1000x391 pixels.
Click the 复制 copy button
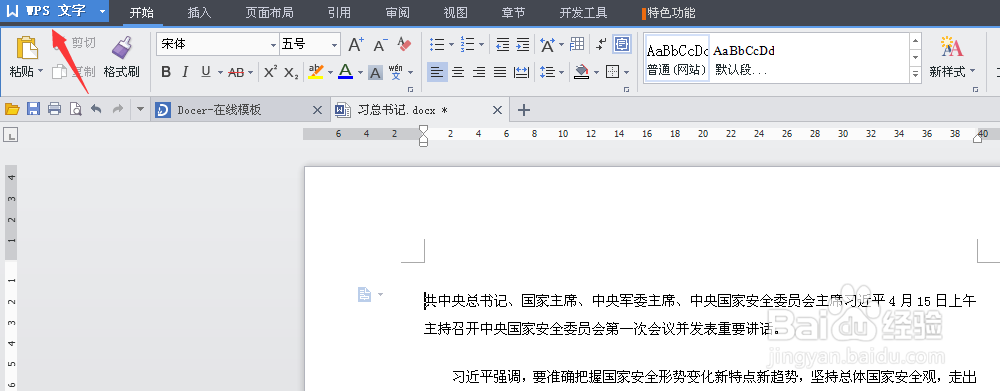(x=75, y=71)
